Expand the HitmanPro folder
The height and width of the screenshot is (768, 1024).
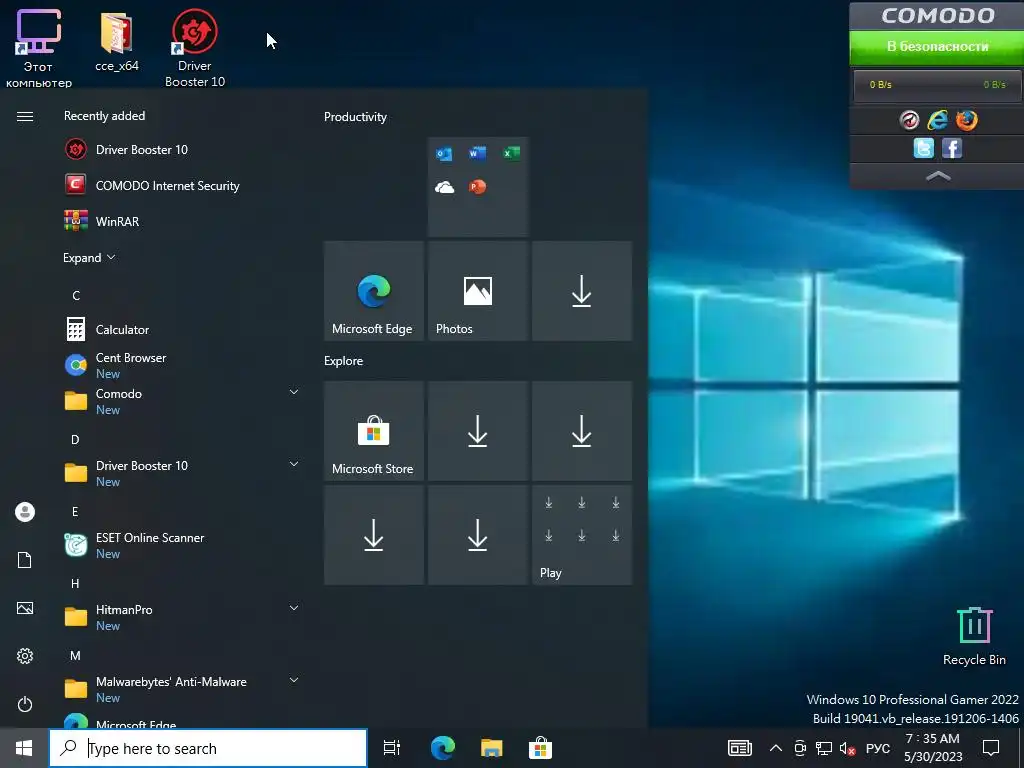point(294,608)
